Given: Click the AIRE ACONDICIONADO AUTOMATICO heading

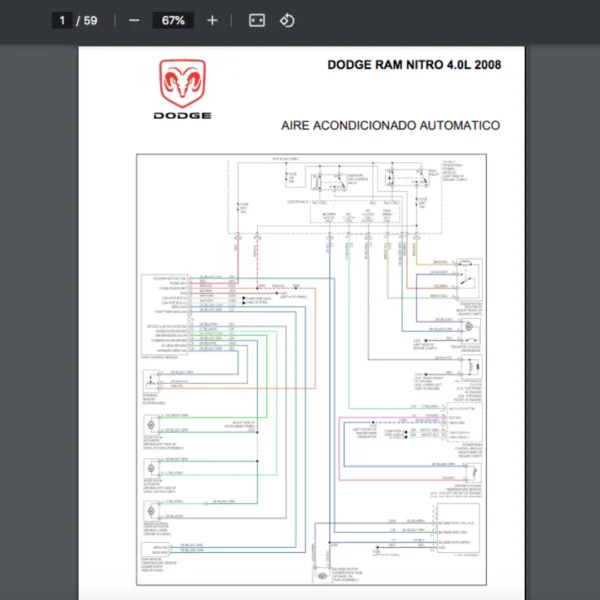Looking at the screenshot, I should (391, 126).
